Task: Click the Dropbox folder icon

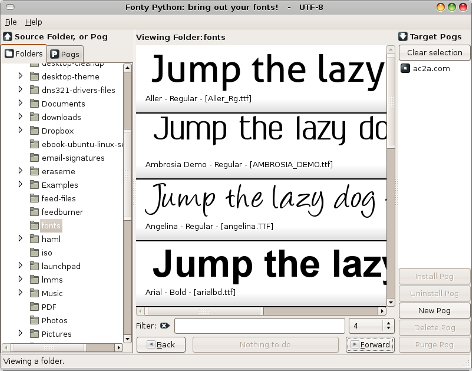Action: [34, 131]
